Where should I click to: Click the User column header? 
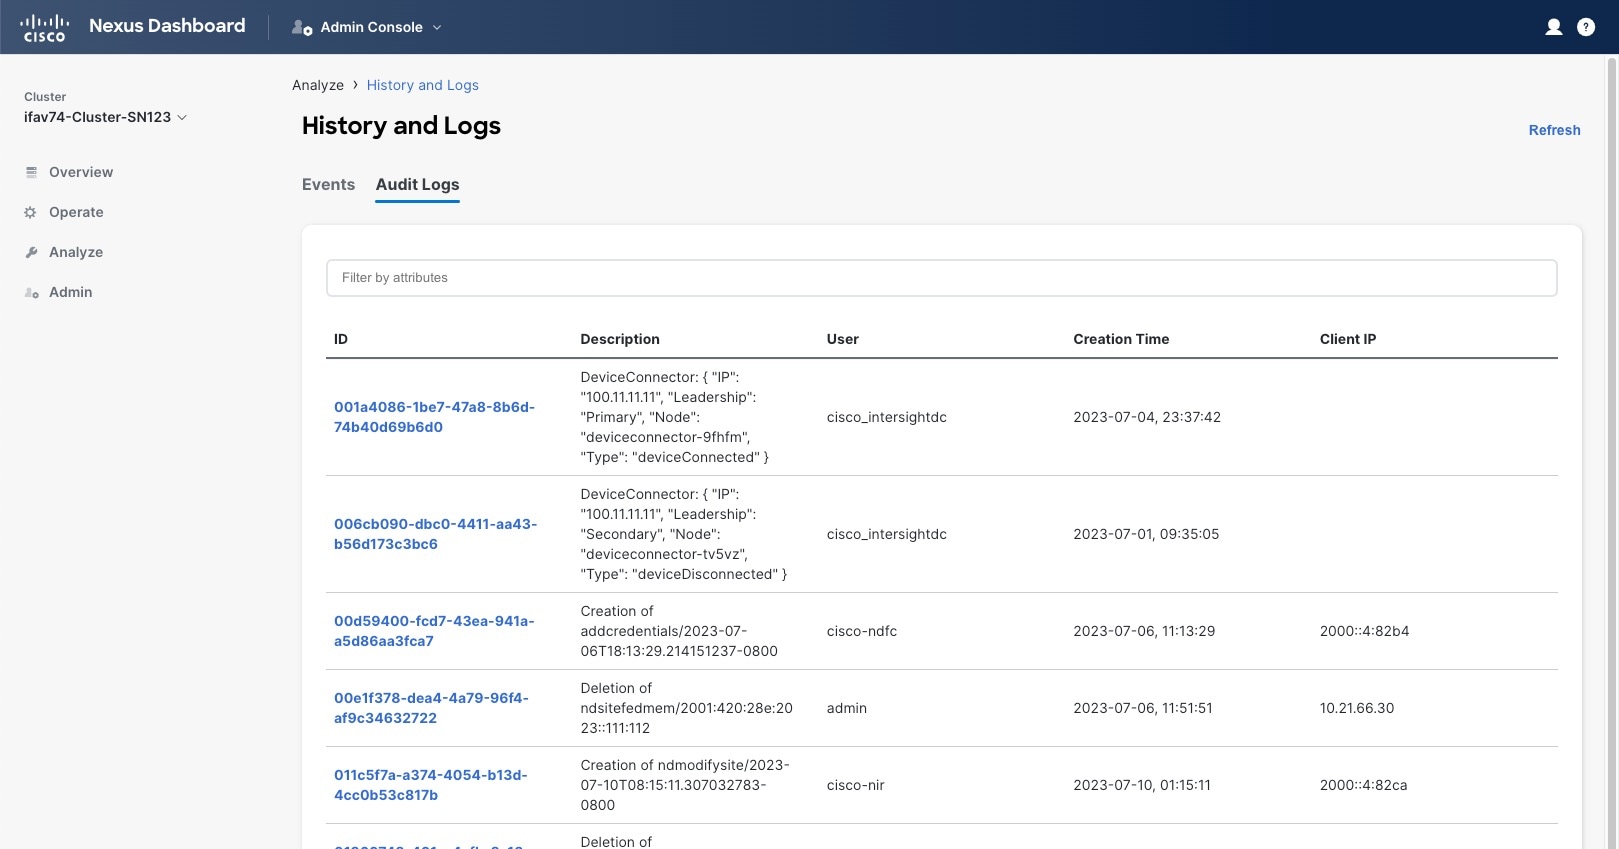[x=843, y=339]
